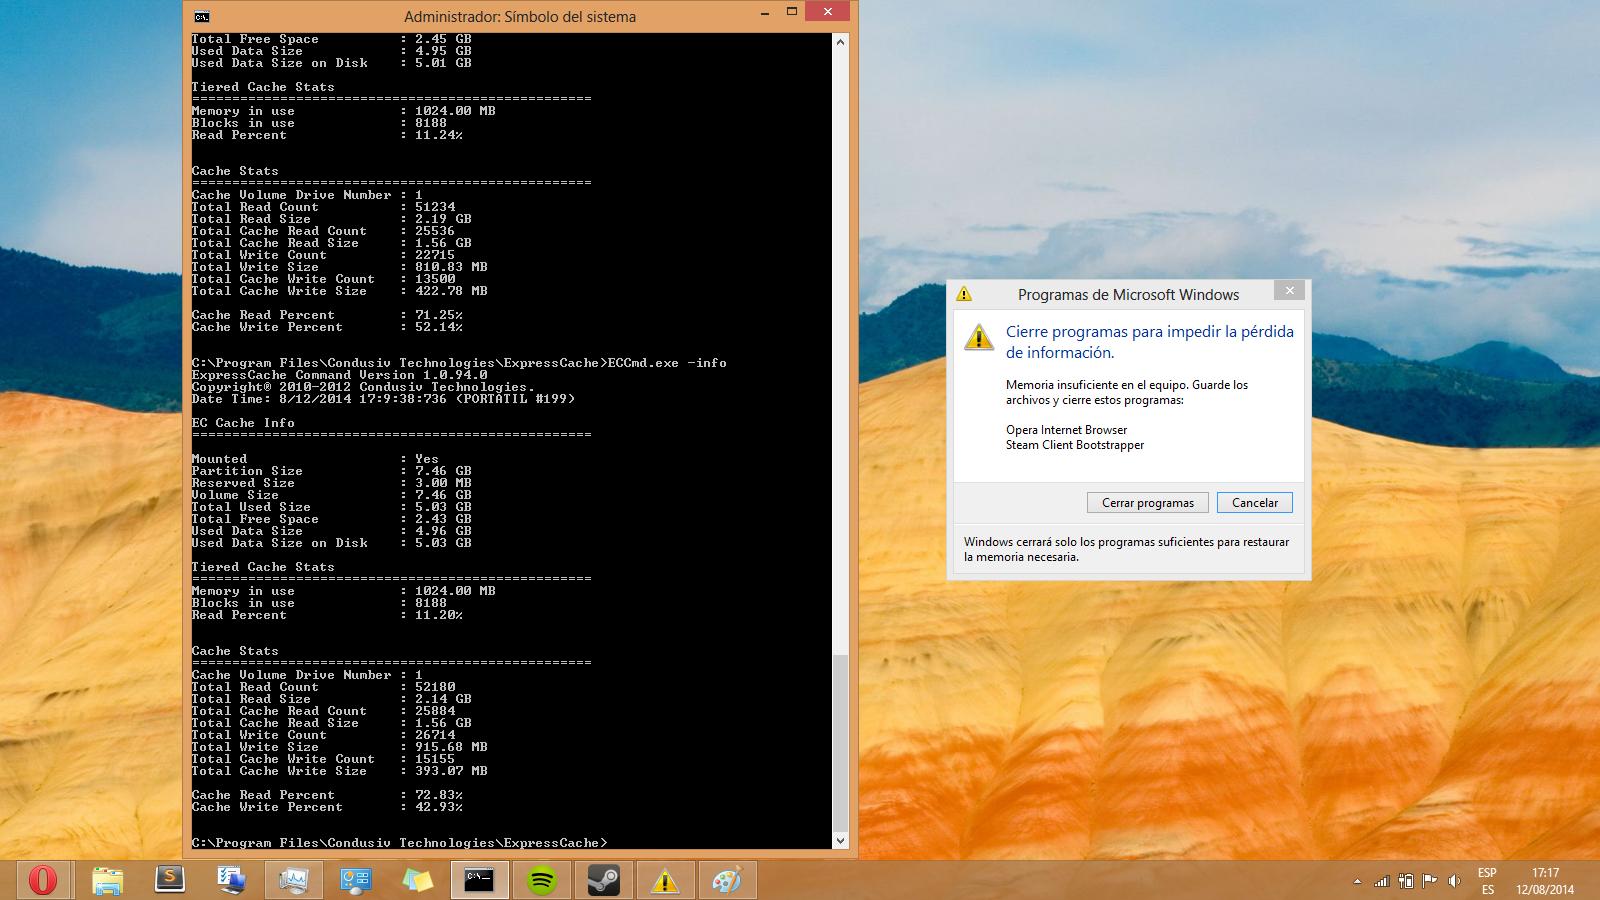Click 'Total Cache Write Size : 393.07 MB' line
The height and width of the screenshot is (900, 1600).
coord(339,771)
